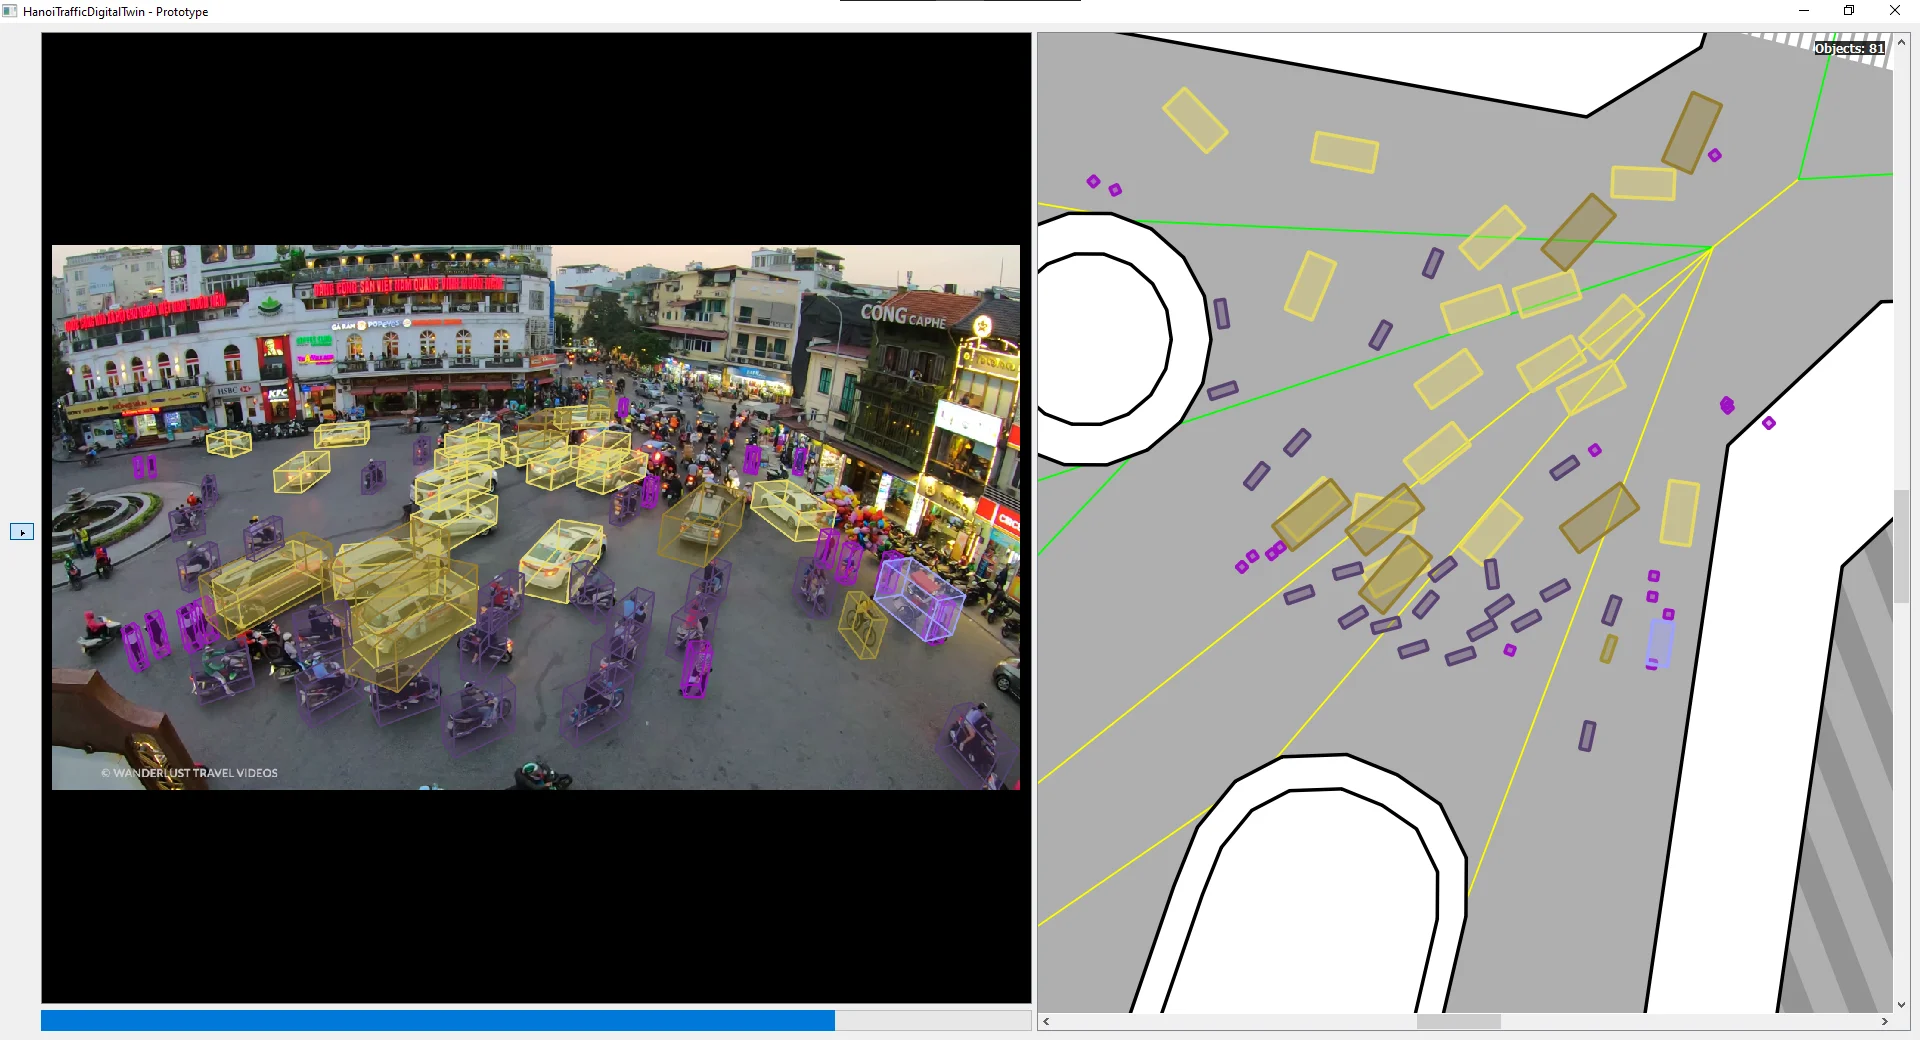Minimize the prototype window
Viewport: 1920px width, 1040px height.
pyautogui.click(x=1803, y=11)
